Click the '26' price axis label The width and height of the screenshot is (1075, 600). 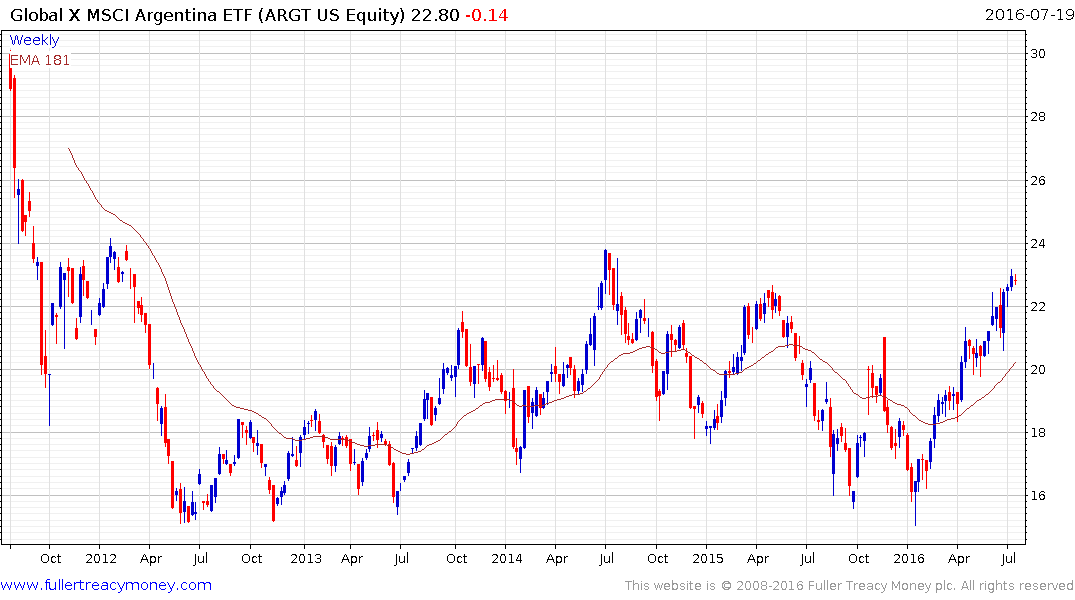click(1038, 180)
